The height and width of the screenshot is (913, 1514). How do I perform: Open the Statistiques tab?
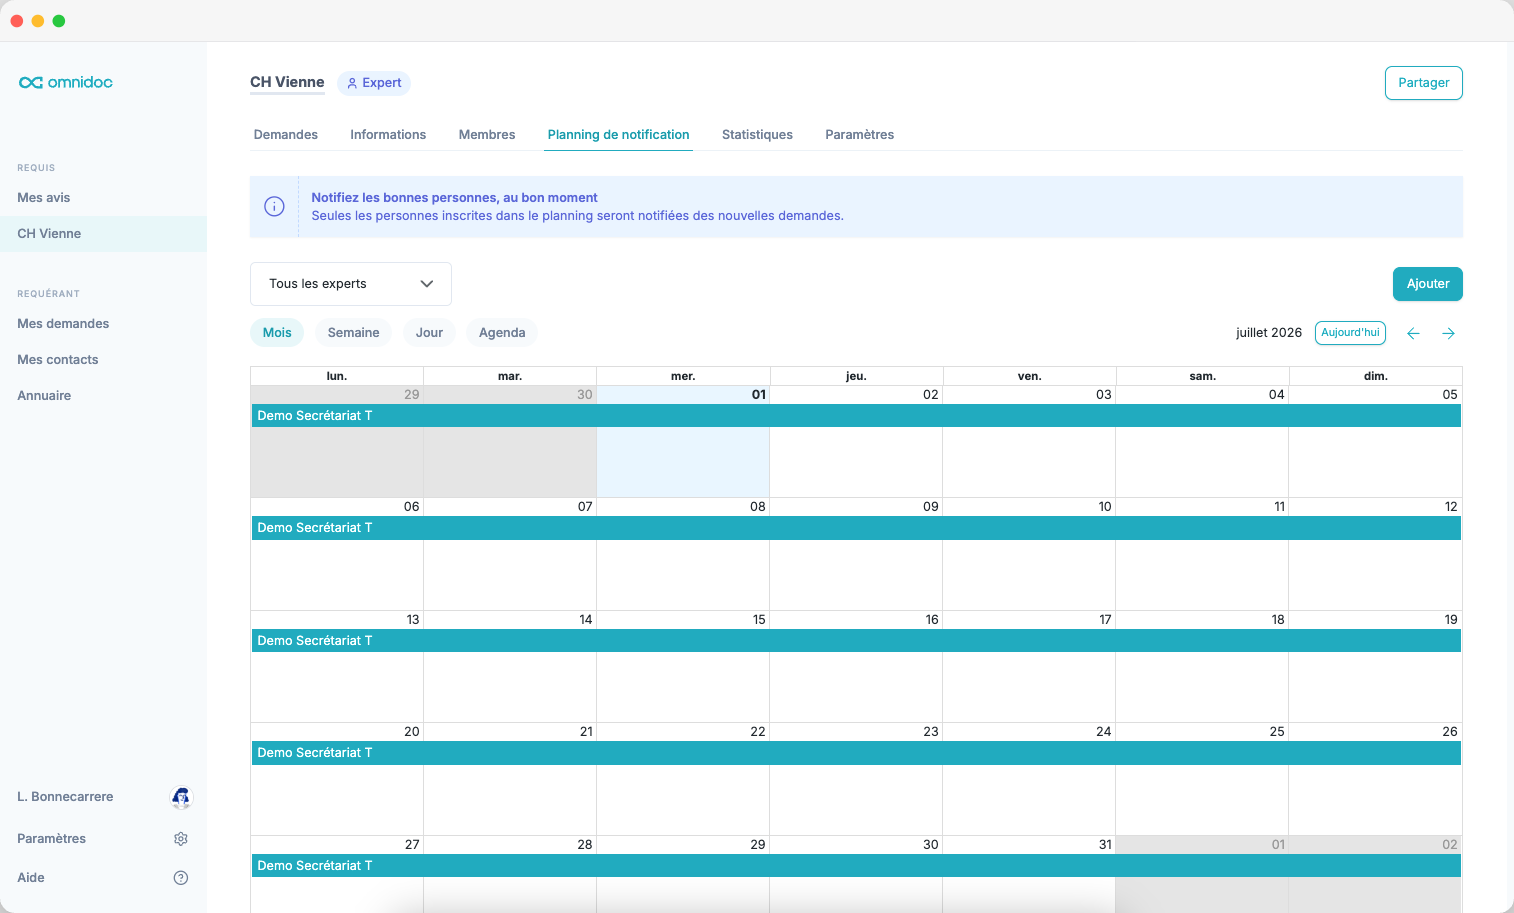pyautogui.click(x=757, y=135)
